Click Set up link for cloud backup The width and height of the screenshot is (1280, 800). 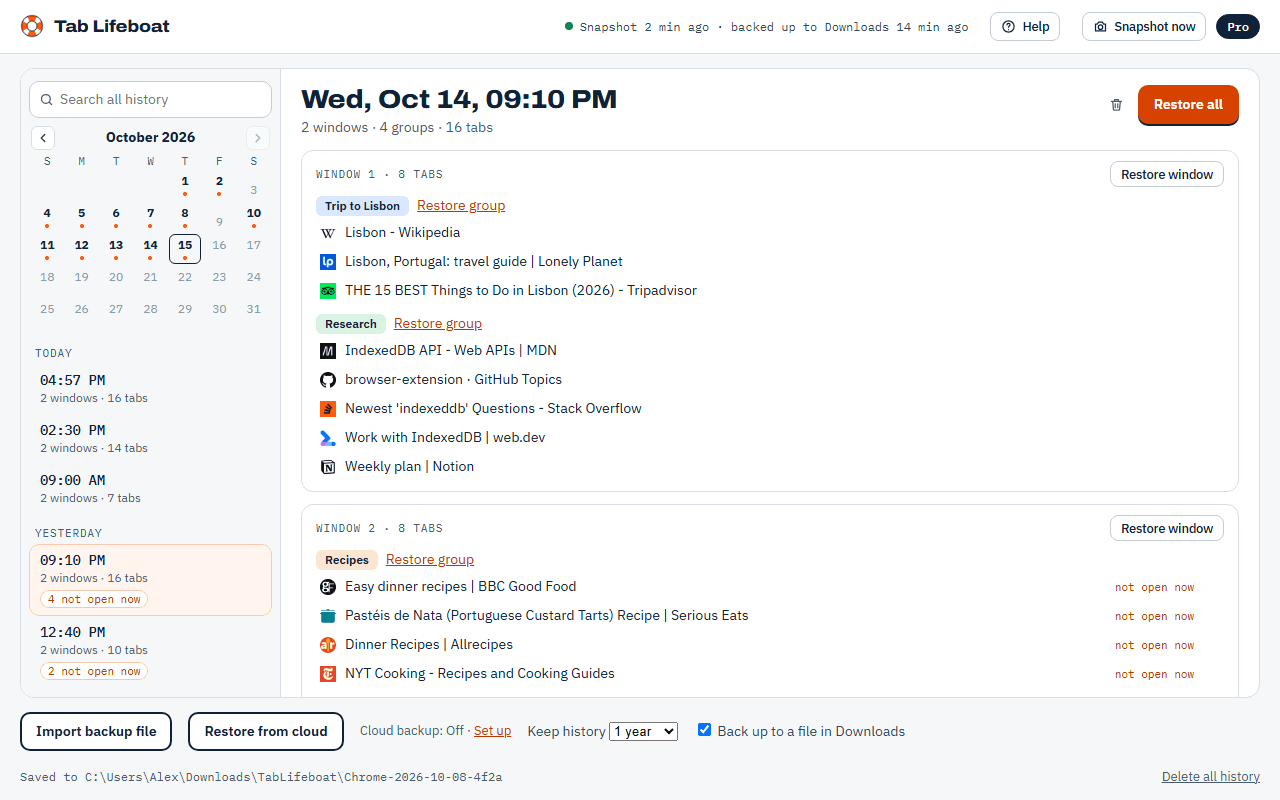(492, 731)
